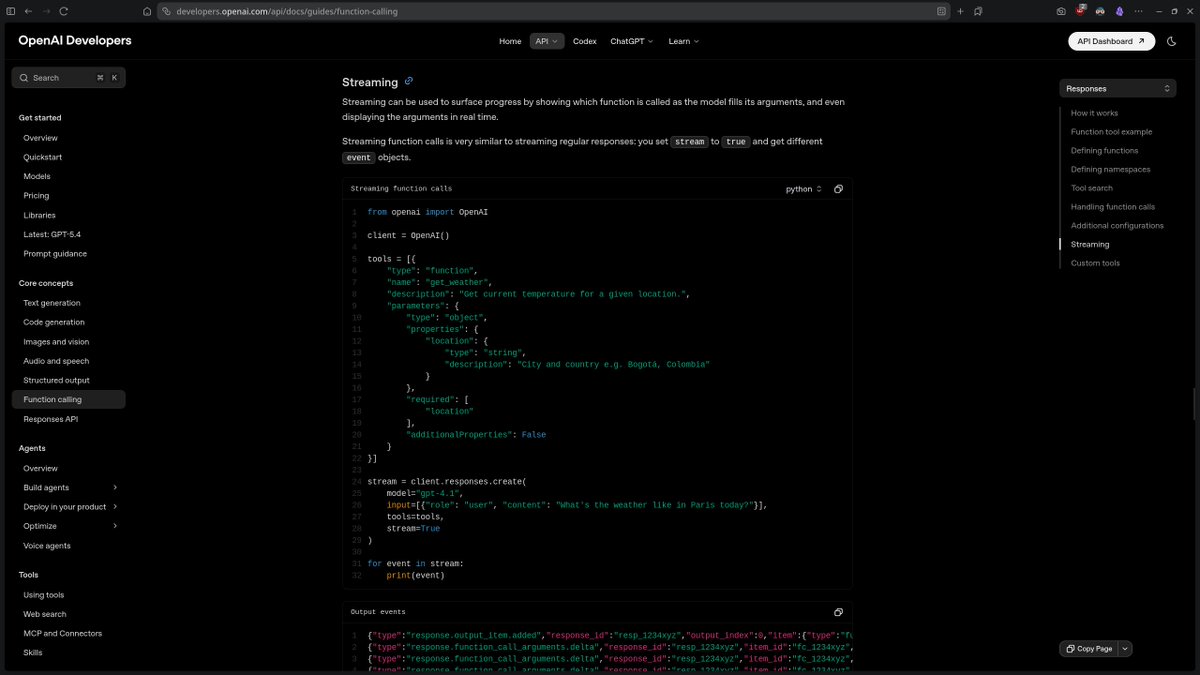The image size is (1200, 675).
Task: Open the Models sidebar page
Action: click(37, 176)
